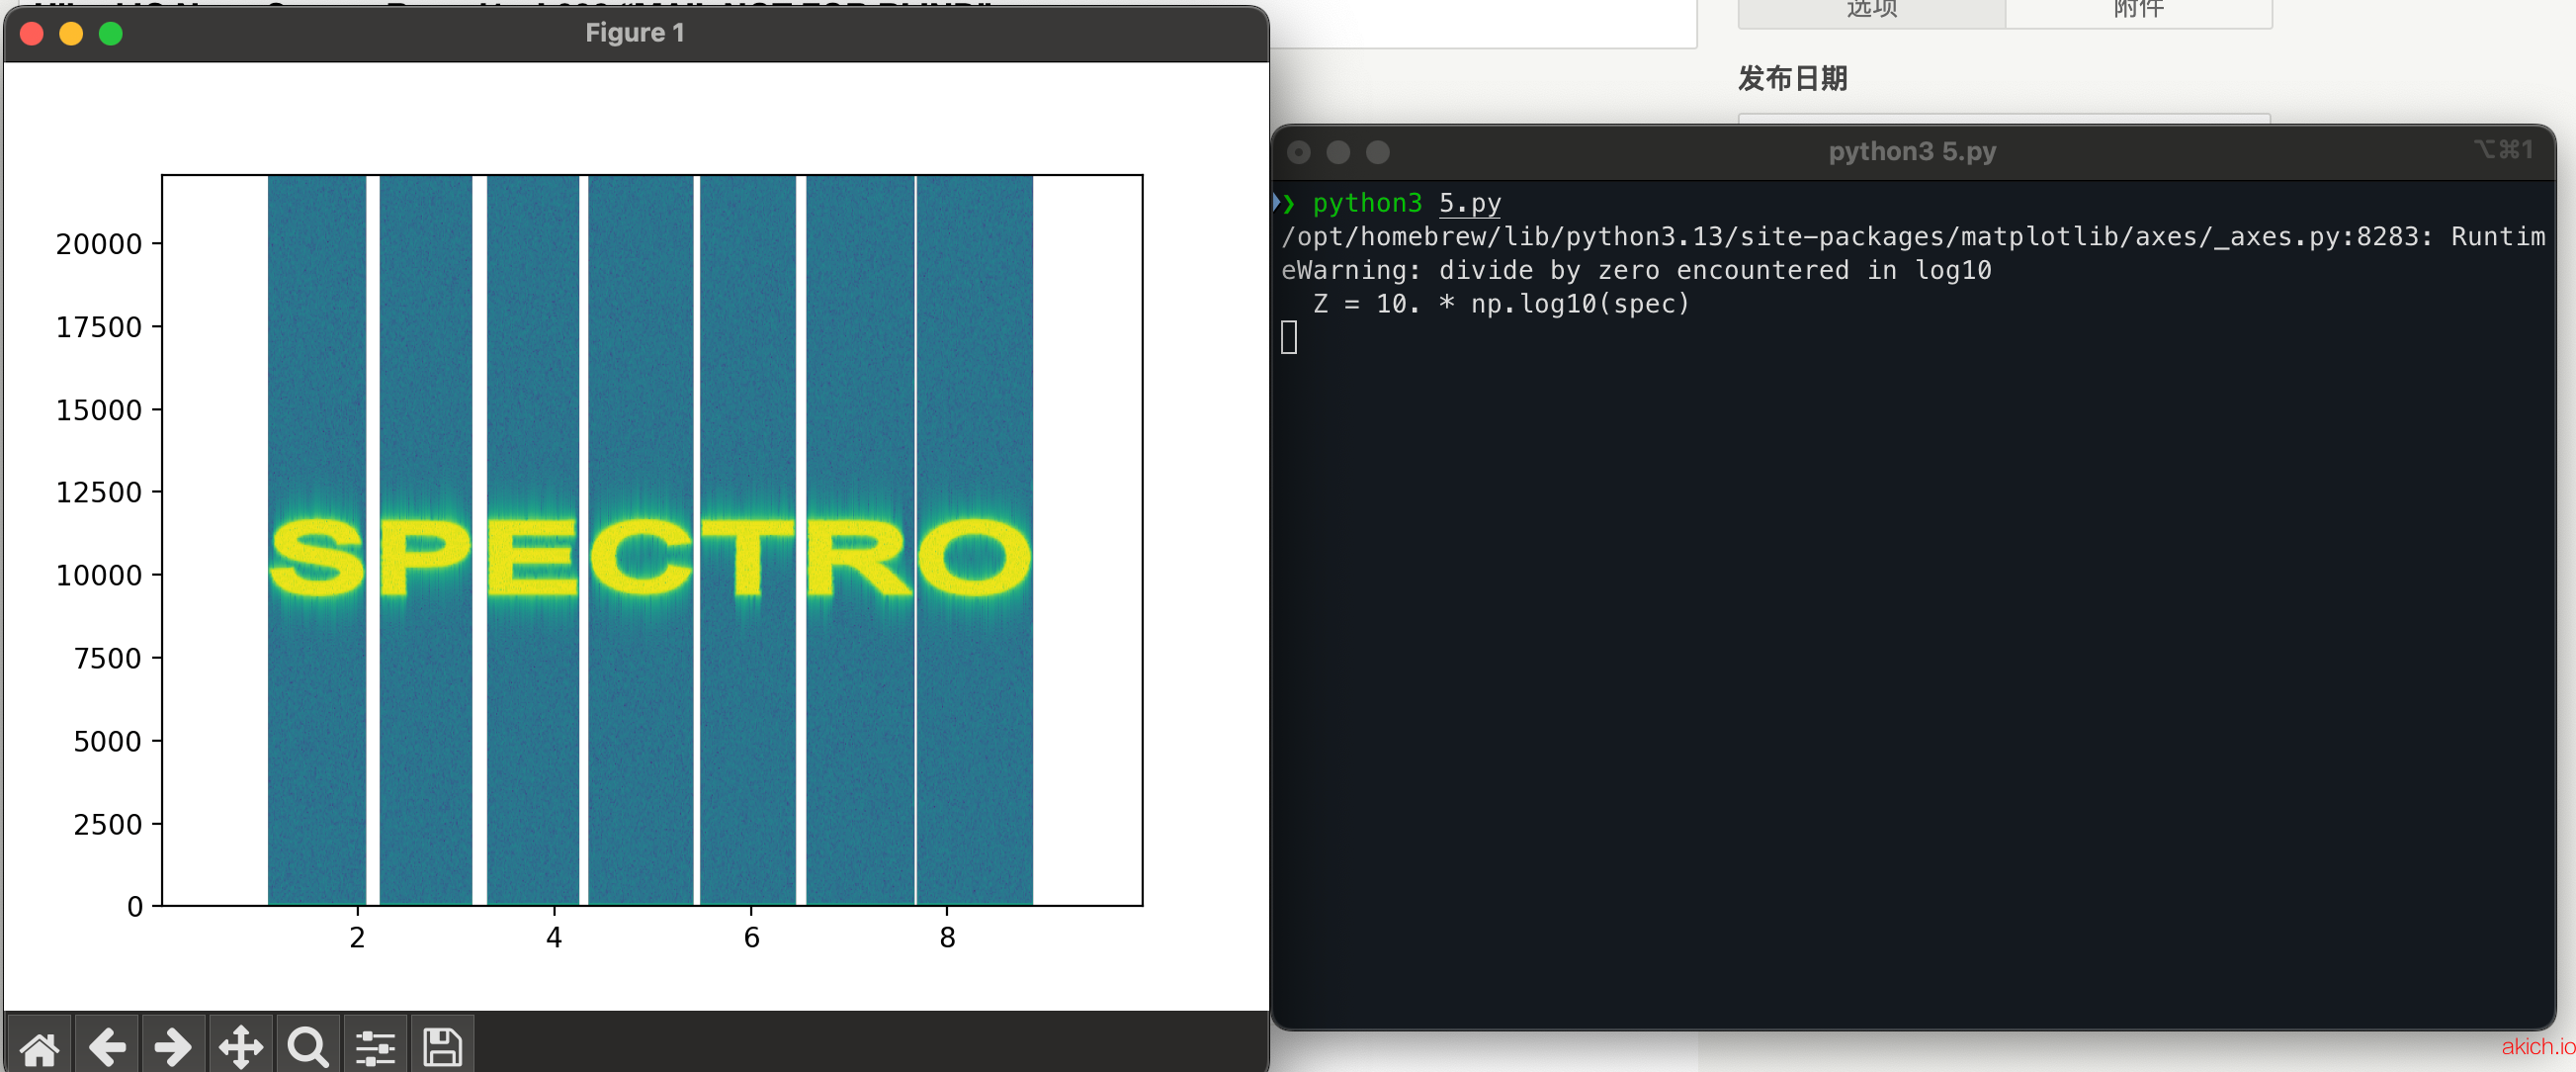Open Configure subplots sliders icon
The image size is (2576, 1072).
click(375, 1047)
